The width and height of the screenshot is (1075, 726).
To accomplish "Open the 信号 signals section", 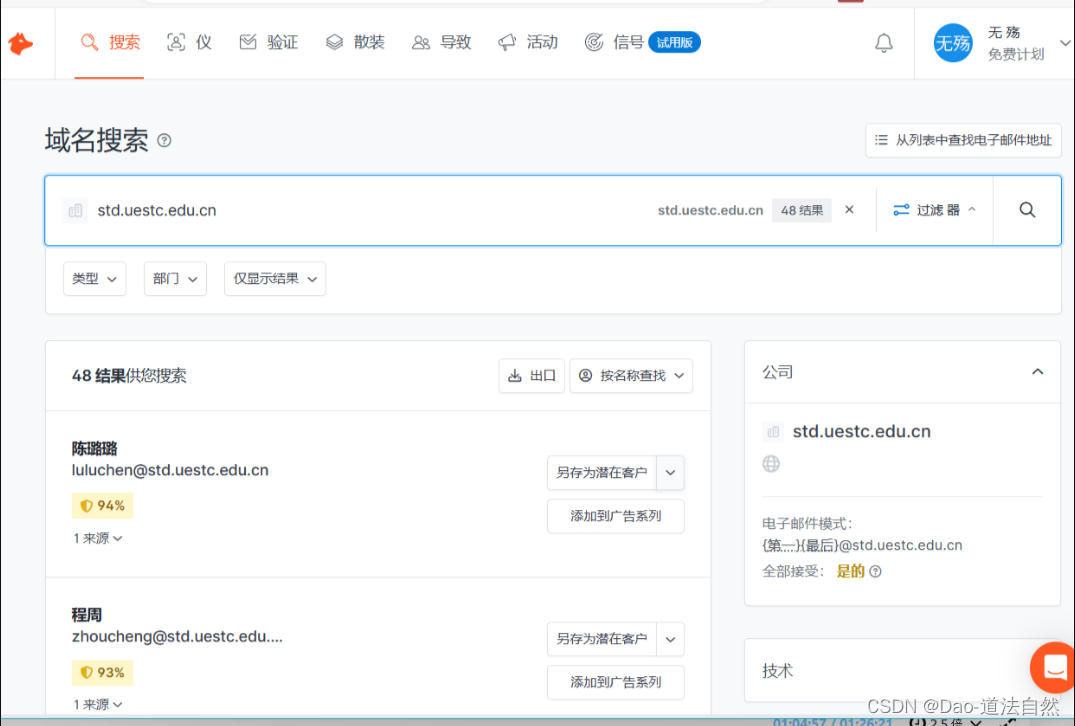I will (x=614, y=42).
